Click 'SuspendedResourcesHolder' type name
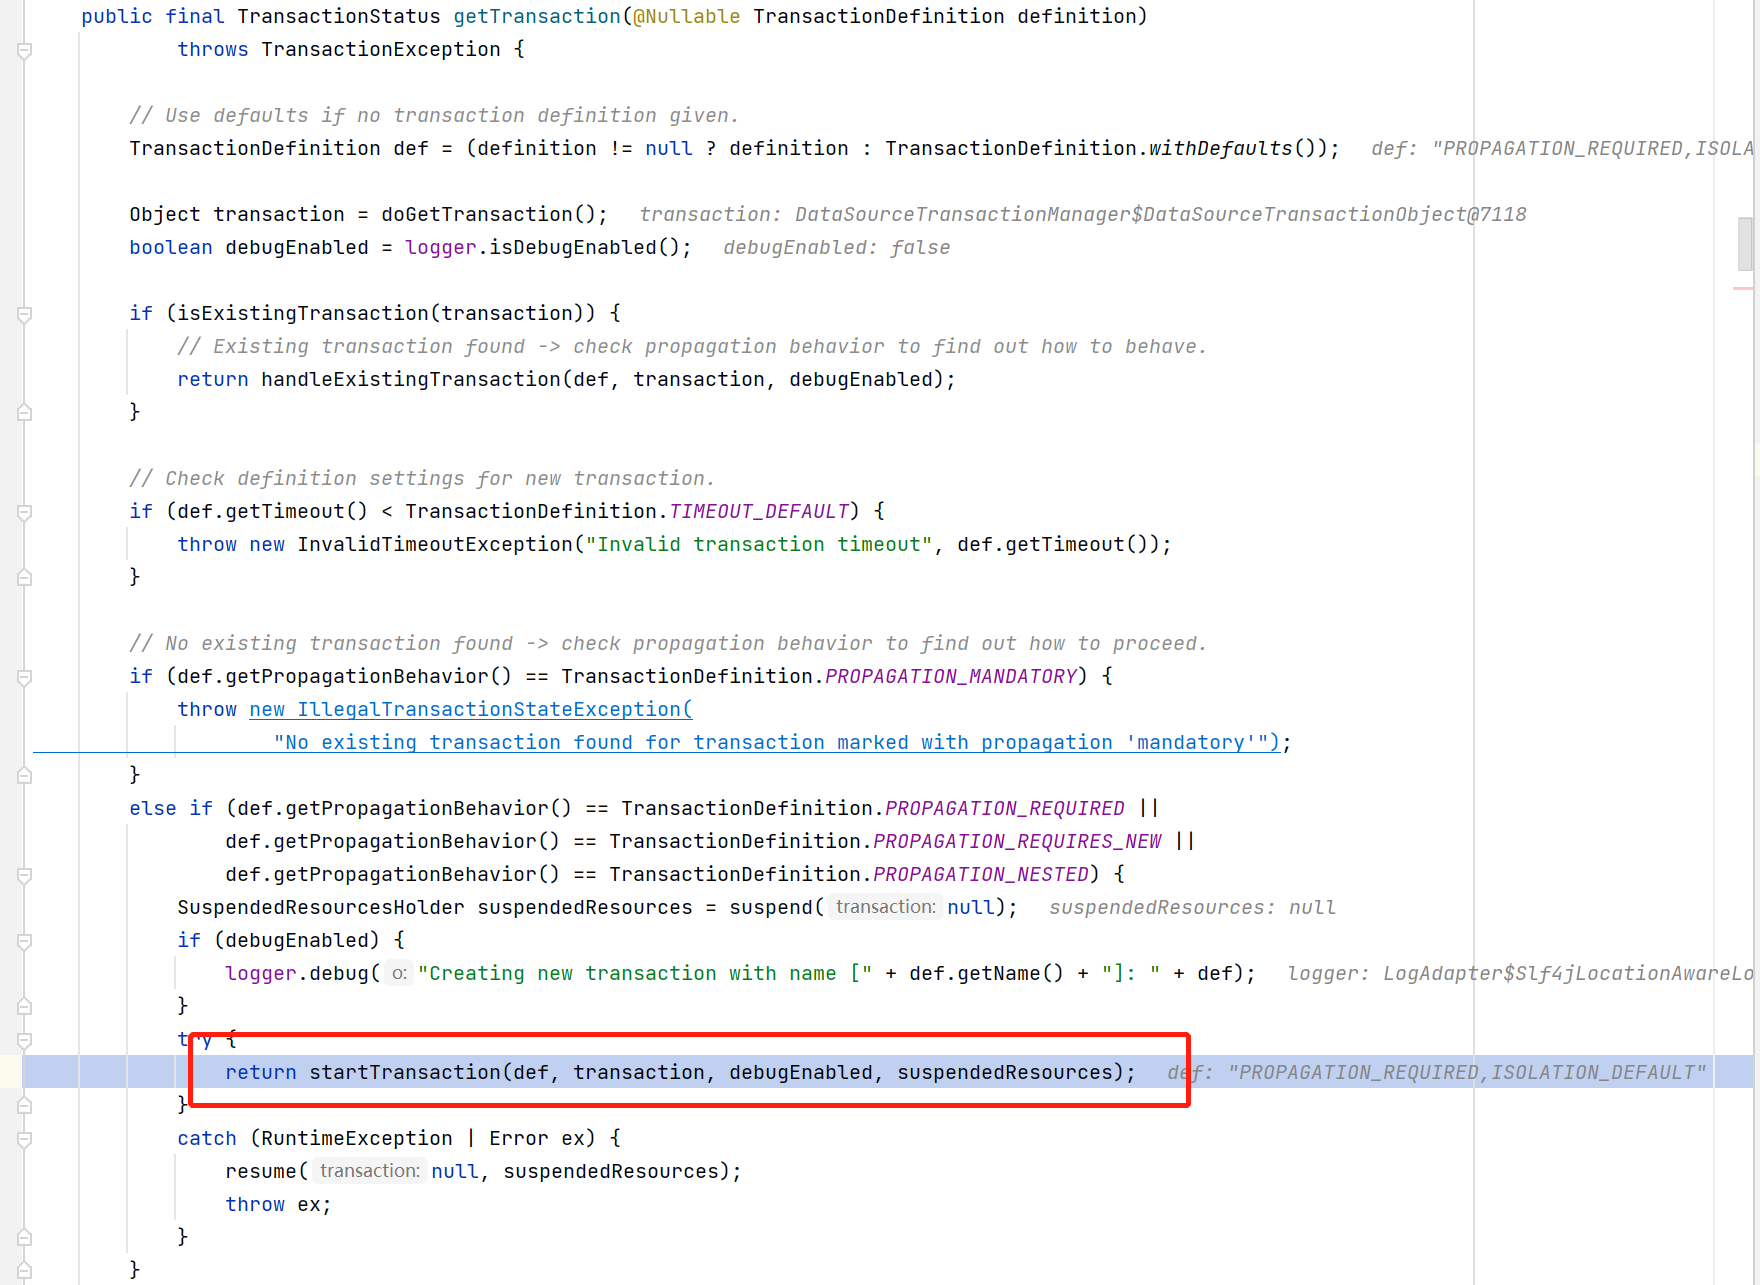Image resolution: width=1760 pixels, height=1285 pixels. point(321,908)
